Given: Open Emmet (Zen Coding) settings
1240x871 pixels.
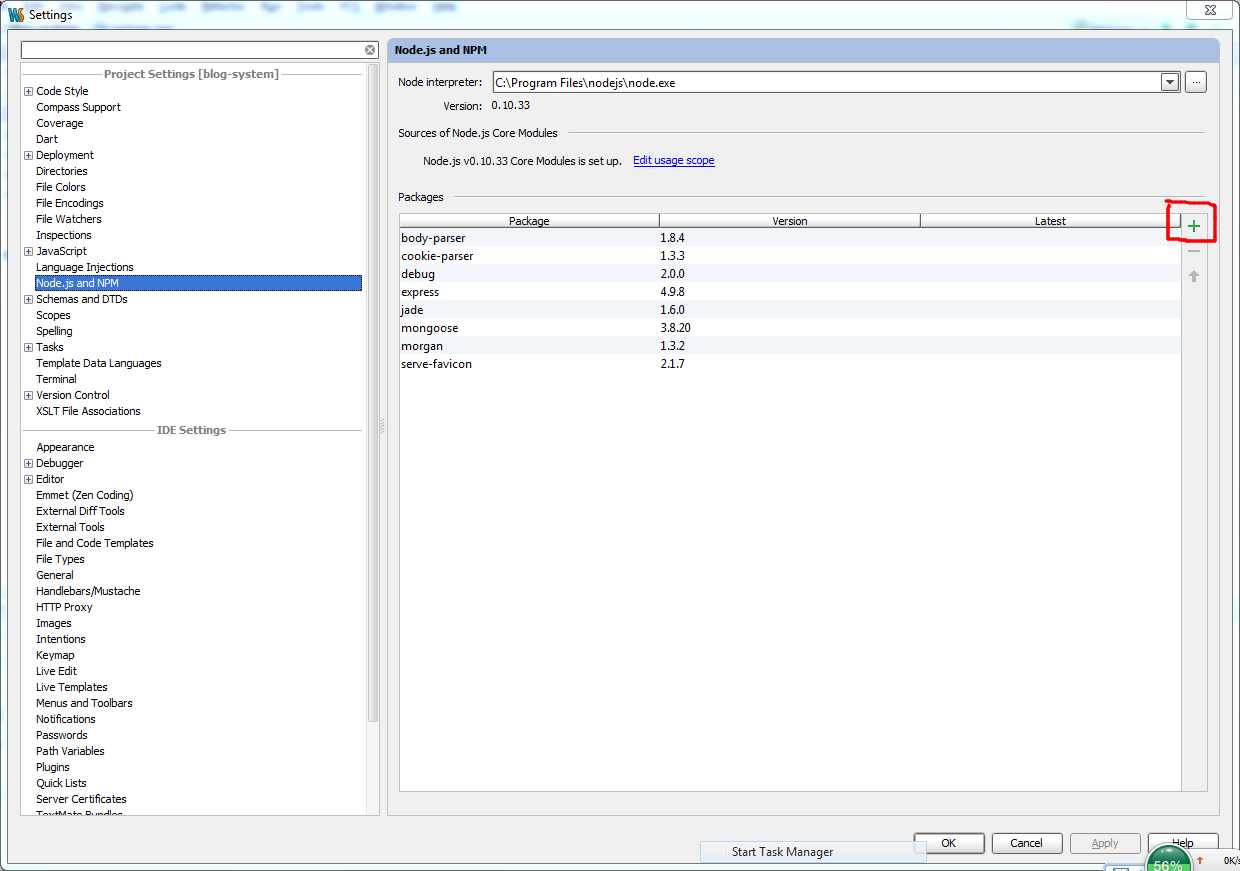Looking at the screenshot, I should tap(84, 495).
